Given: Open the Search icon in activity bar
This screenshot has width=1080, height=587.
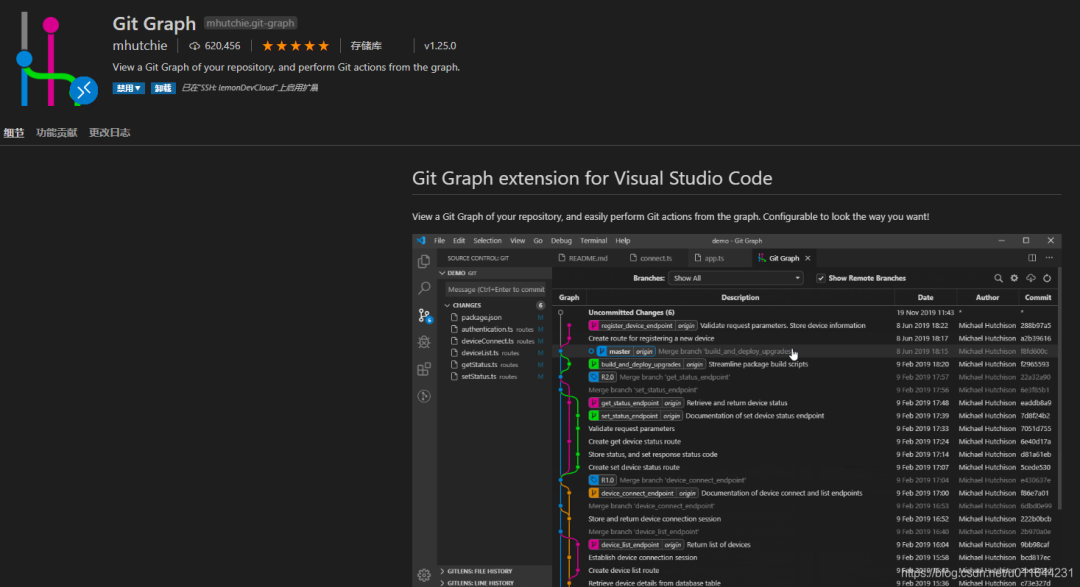Looking at the screenshot, I should (424, 288).
